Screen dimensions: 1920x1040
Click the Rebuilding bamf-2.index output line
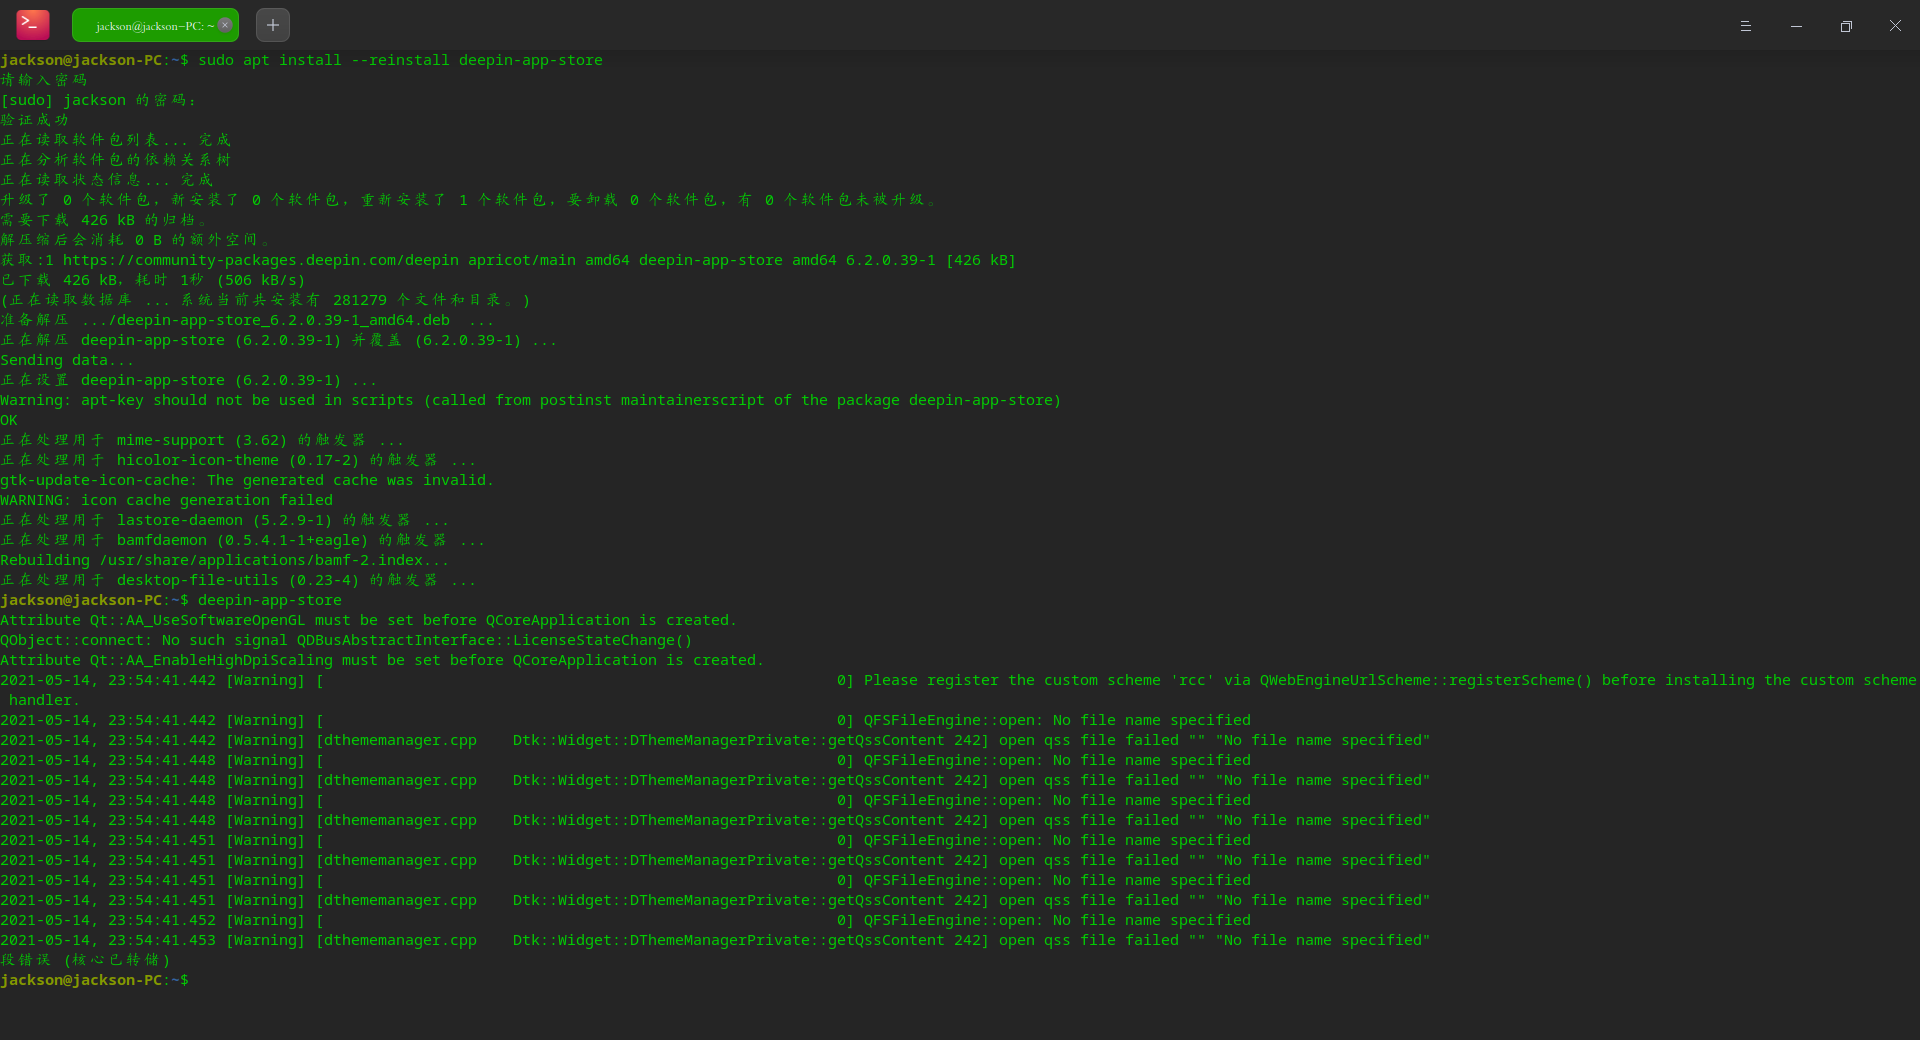(x=224, y=560)
